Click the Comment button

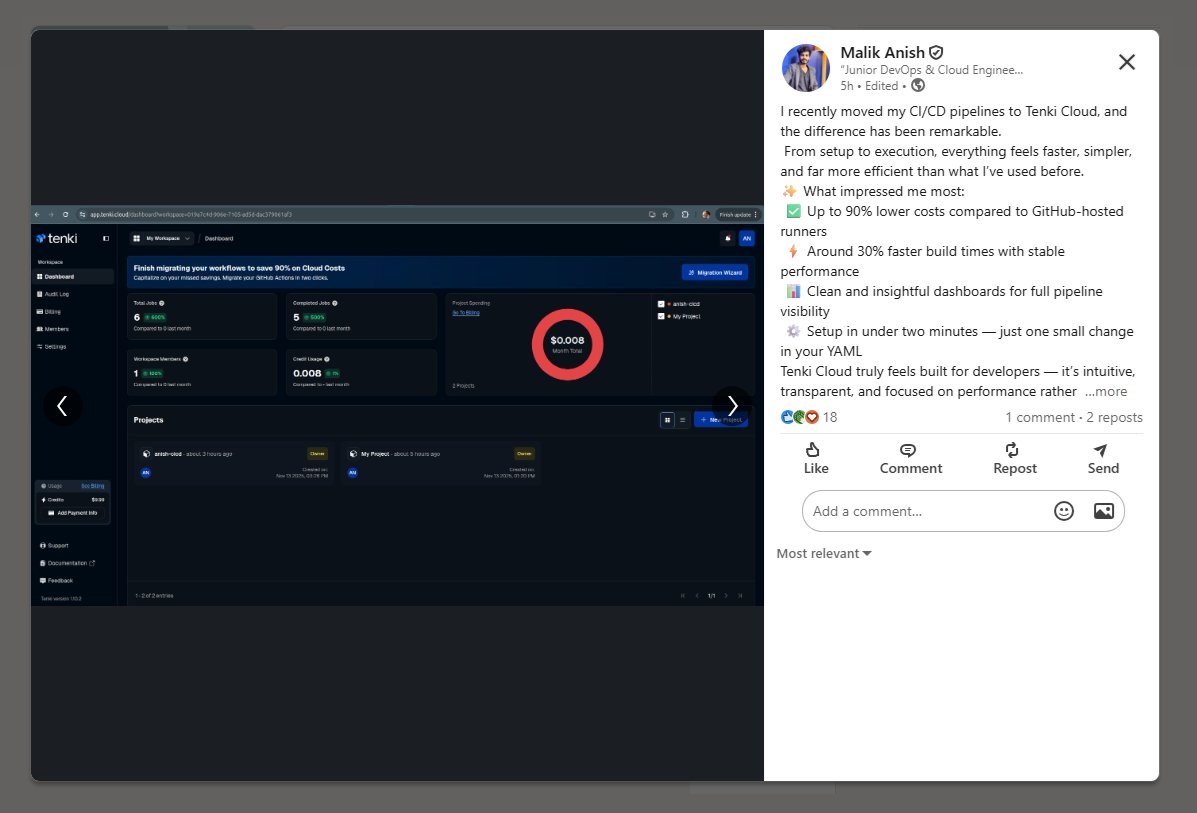click(910, 459)
